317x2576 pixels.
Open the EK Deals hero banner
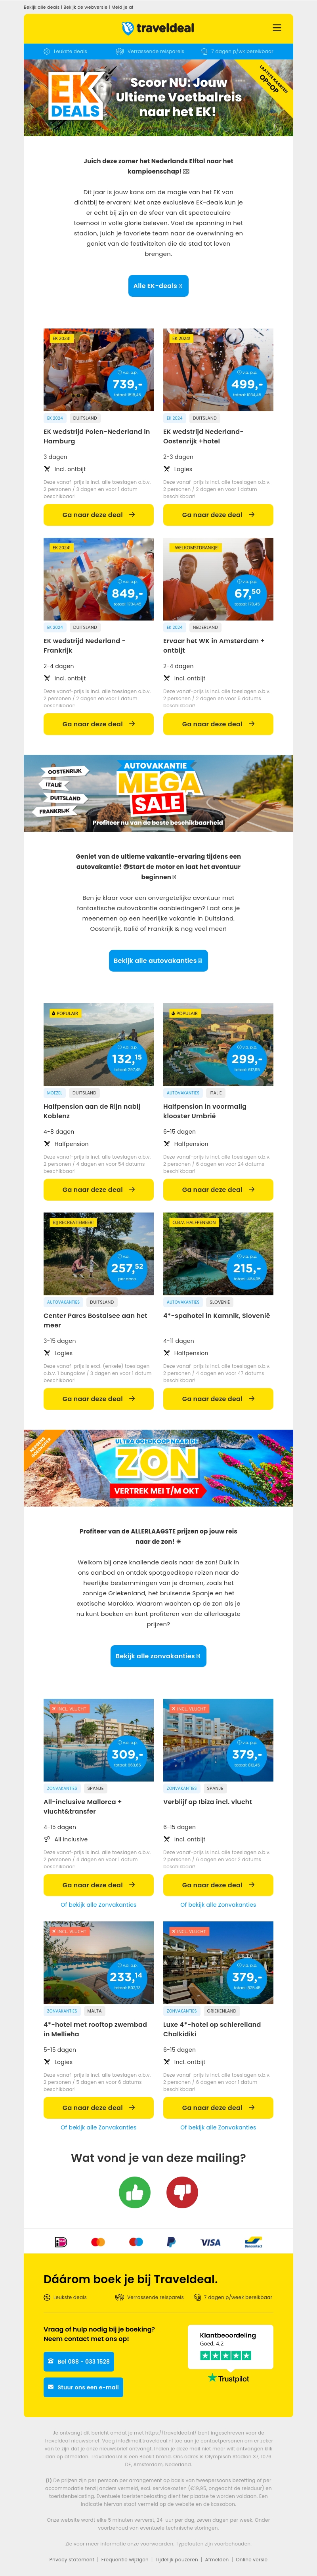click(158, 98)
